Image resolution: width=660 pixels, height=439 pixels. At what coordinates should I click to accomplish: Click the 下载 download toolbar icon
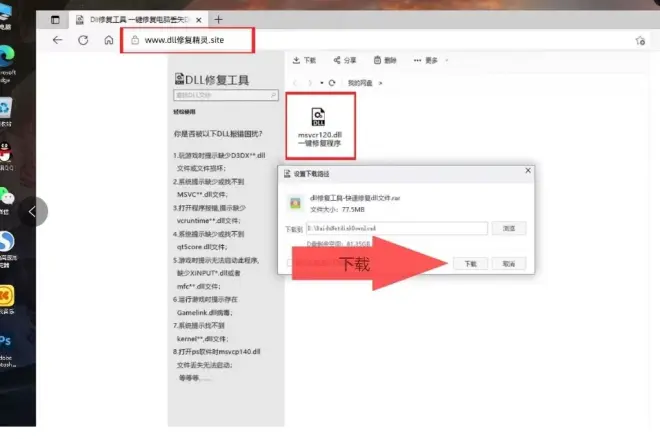click(305, 61)
